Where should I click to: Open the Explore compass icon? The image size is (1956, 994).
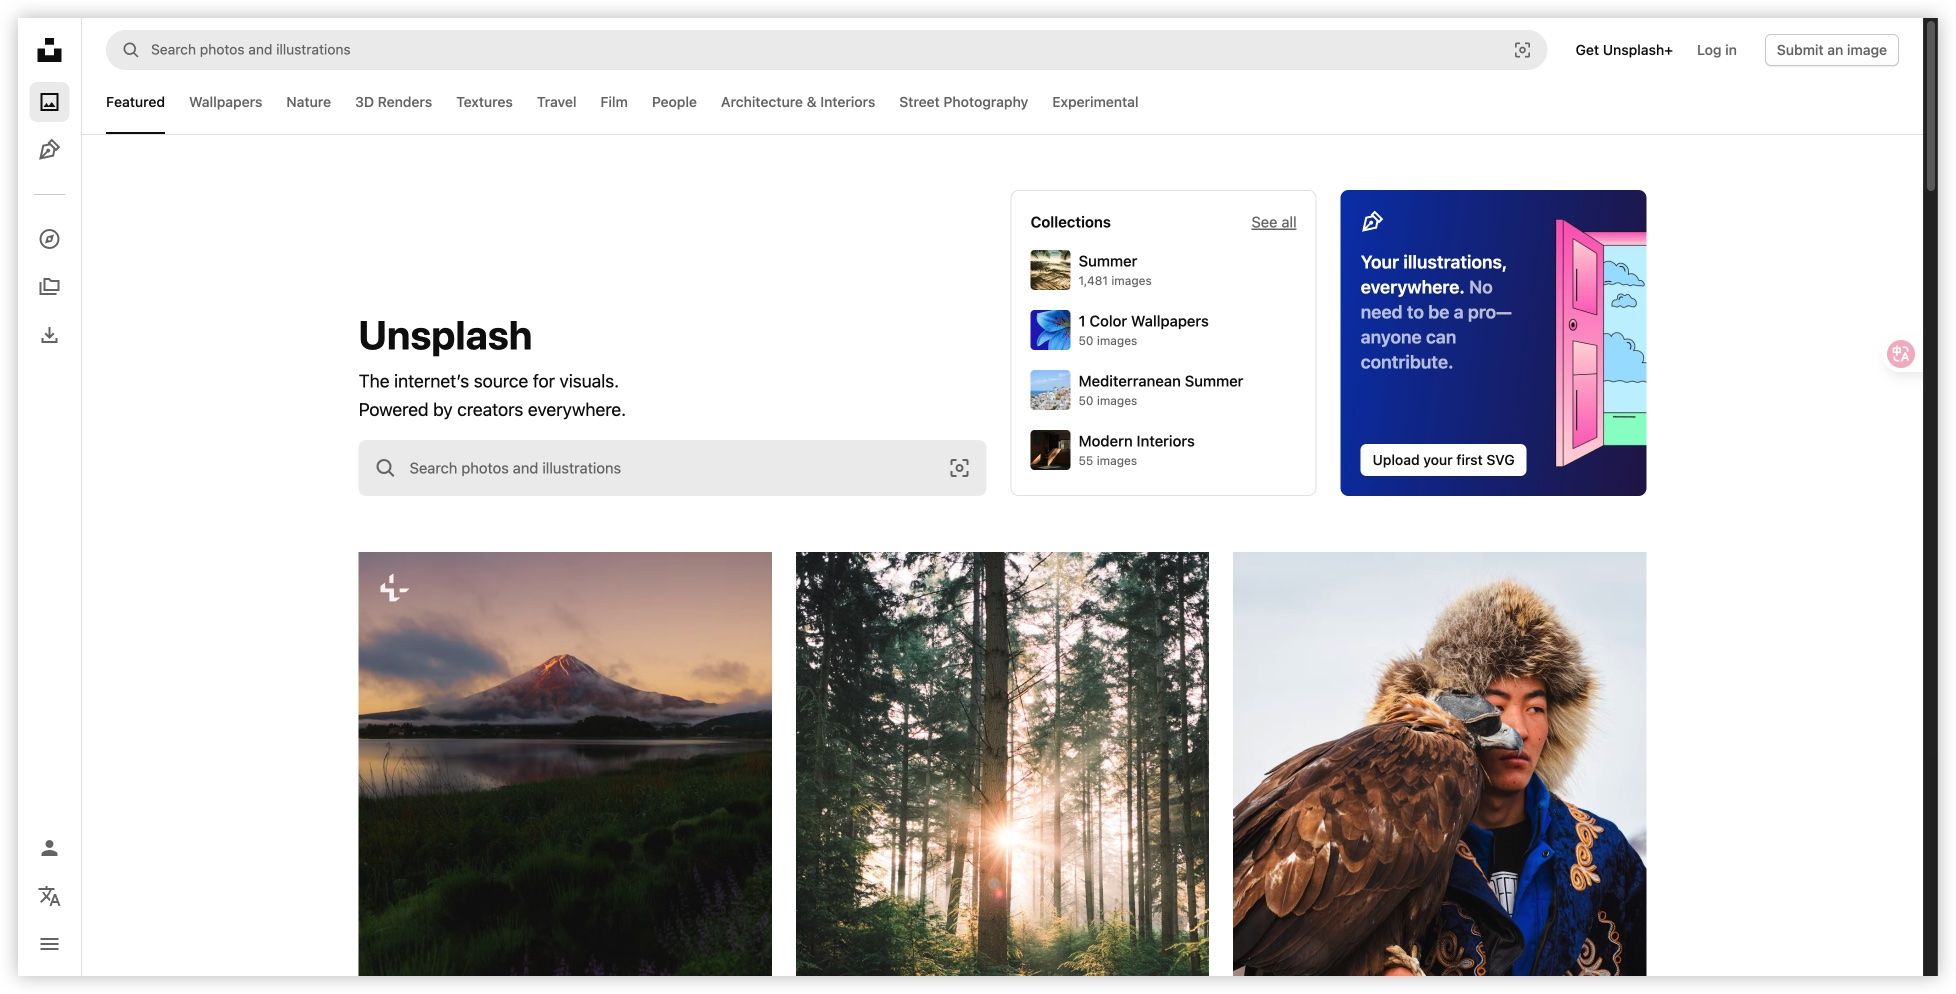50,239
